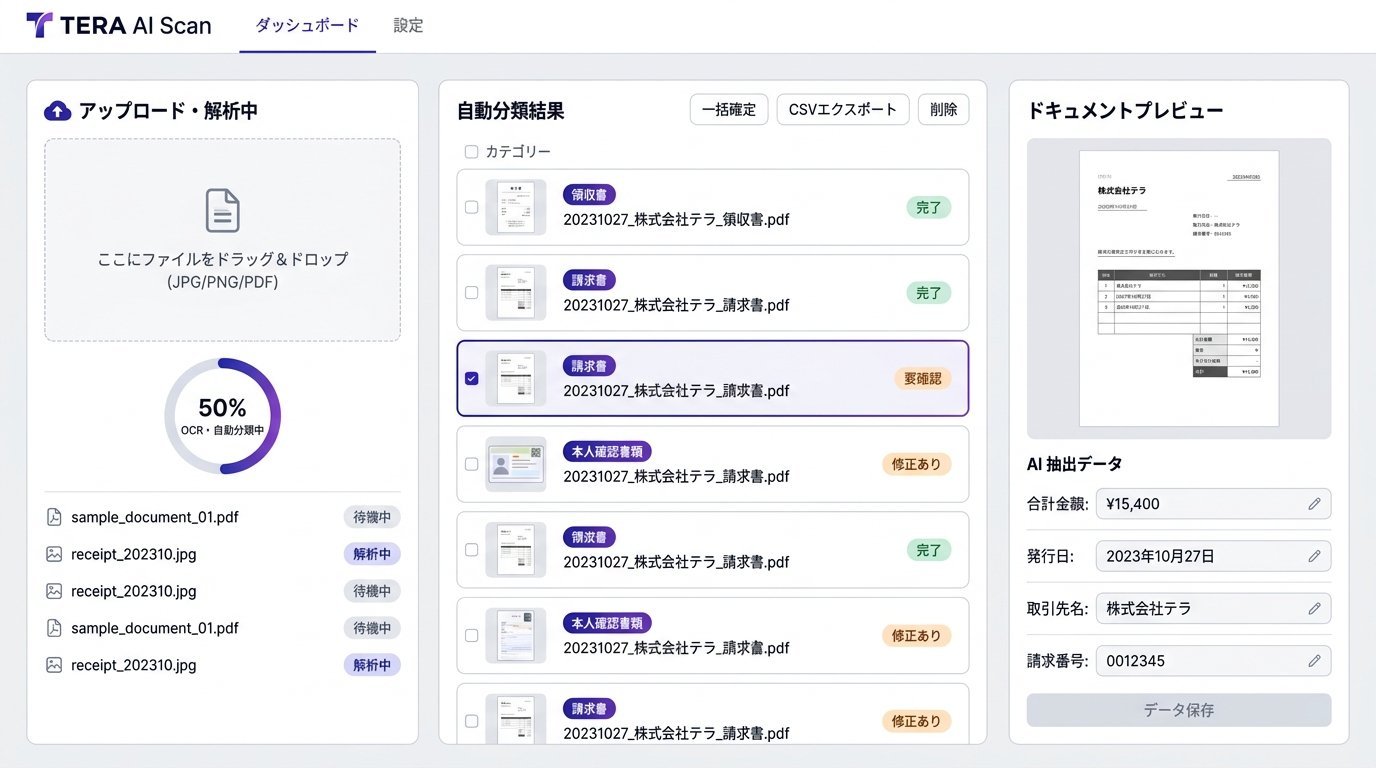Click the 解析中 status badge on receipt_202310.jpg

pyautogui.click(x=372, y=554)
